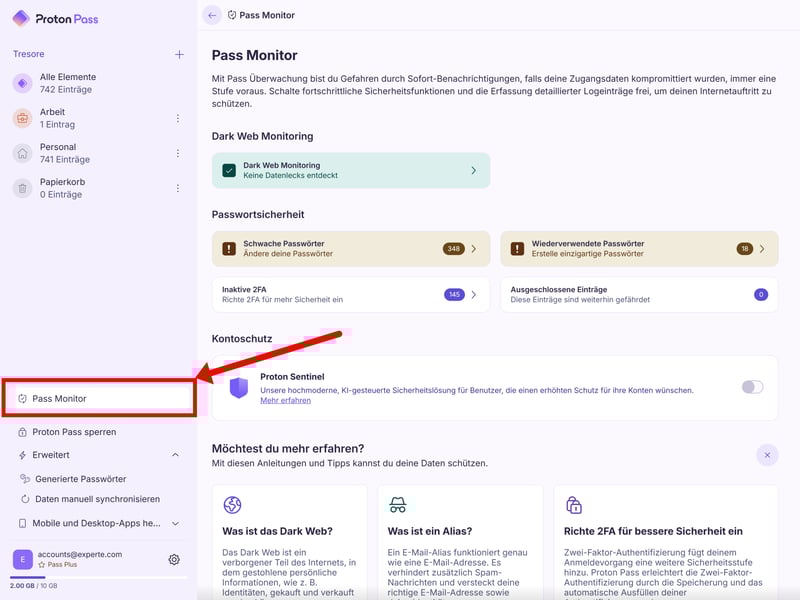The width and height of the screenshot is (800, 600).
Task: Open the settings gear icon
Action: click(174, 560)
